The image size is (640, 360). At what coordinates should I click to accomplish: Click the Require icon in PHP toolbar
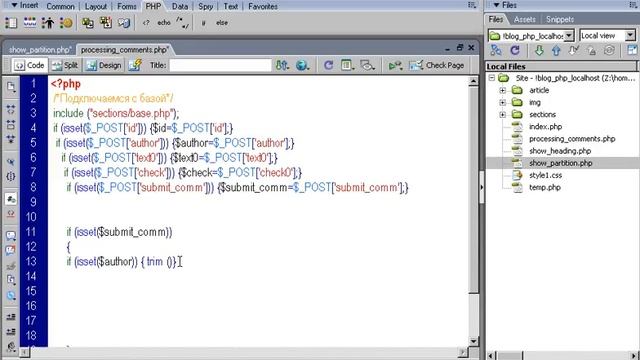[x=106, y=23]
